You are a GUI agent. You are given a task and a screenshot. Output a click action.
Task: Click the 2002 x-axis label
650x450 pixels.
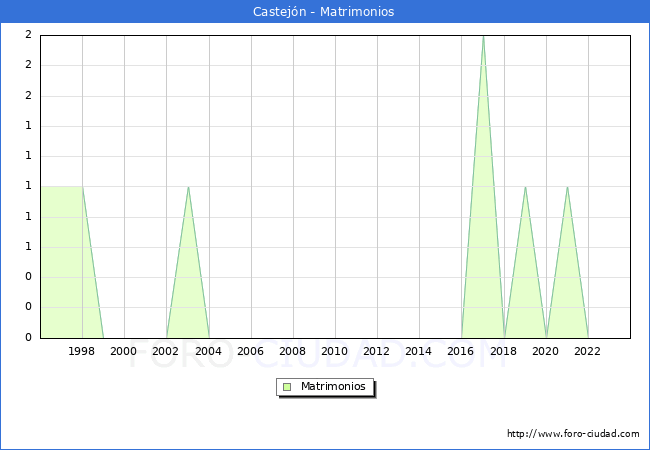click(166, 351)
